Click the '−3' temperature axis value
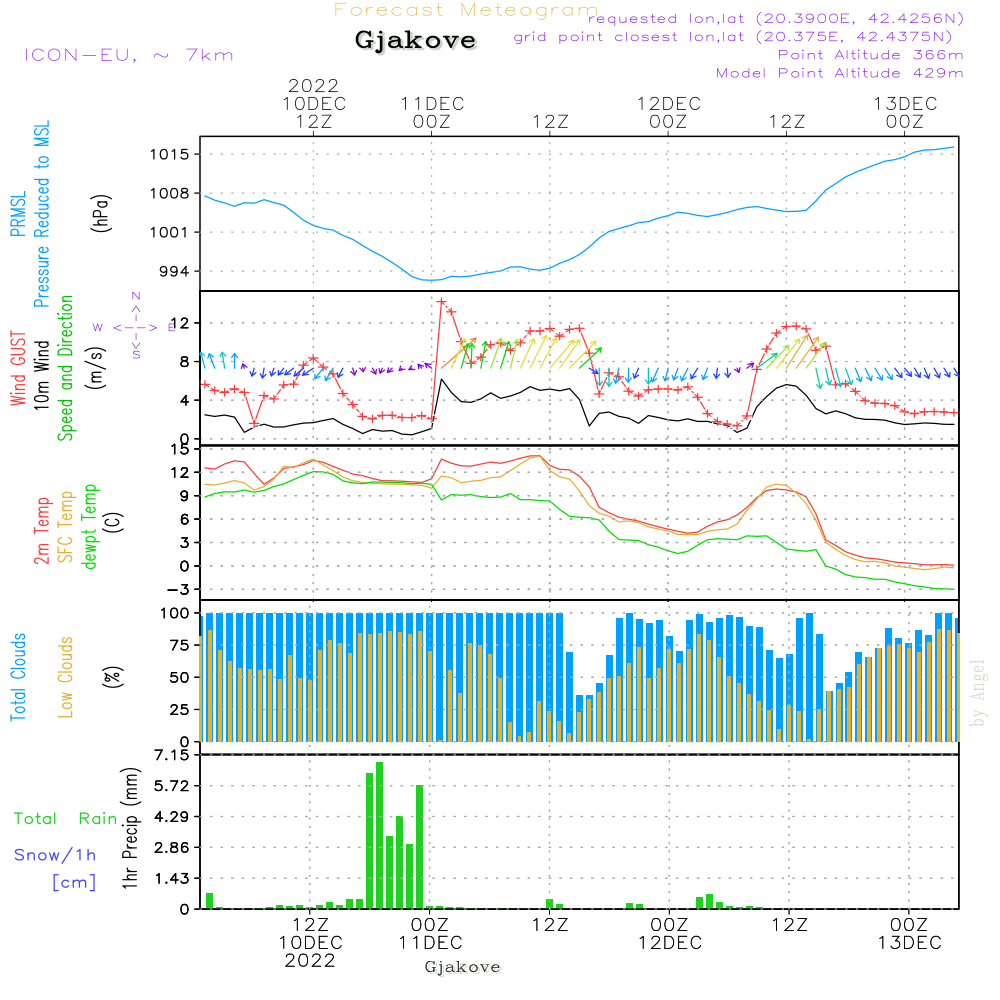 point(179,590)
